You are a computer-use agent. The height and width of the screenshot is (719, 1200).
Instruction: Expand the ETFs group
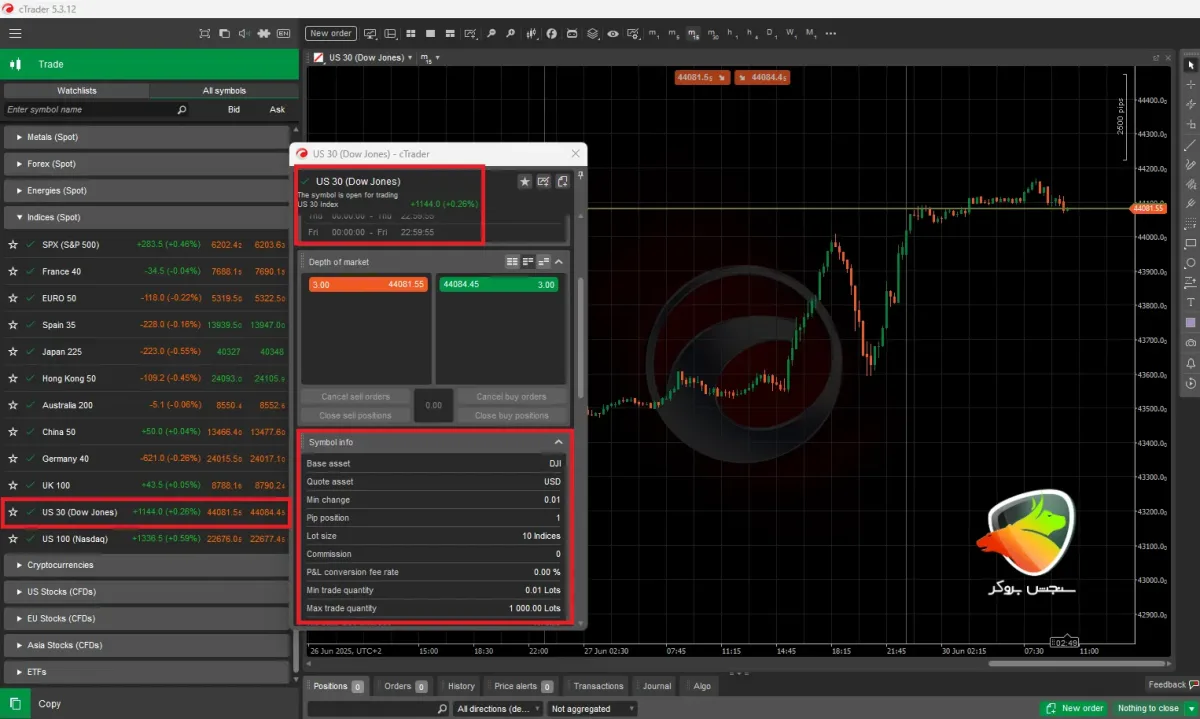147,672
